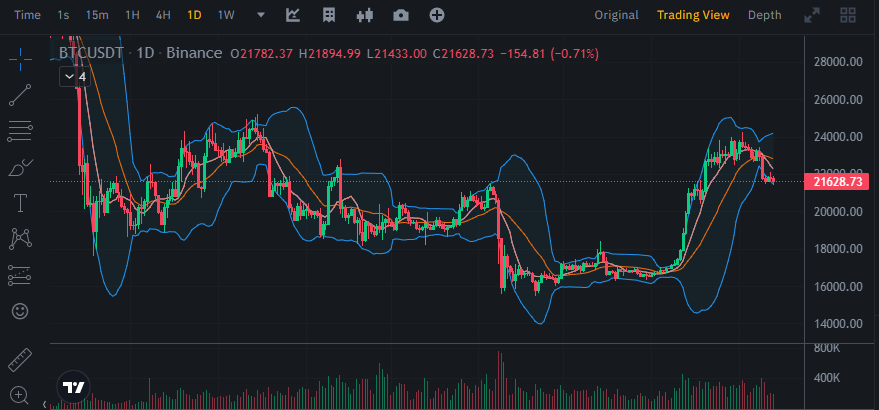Image resolution: width=879 pixels, height=410 pixels.
Task: Switch to 1s interval
Action: click(63, 15)
